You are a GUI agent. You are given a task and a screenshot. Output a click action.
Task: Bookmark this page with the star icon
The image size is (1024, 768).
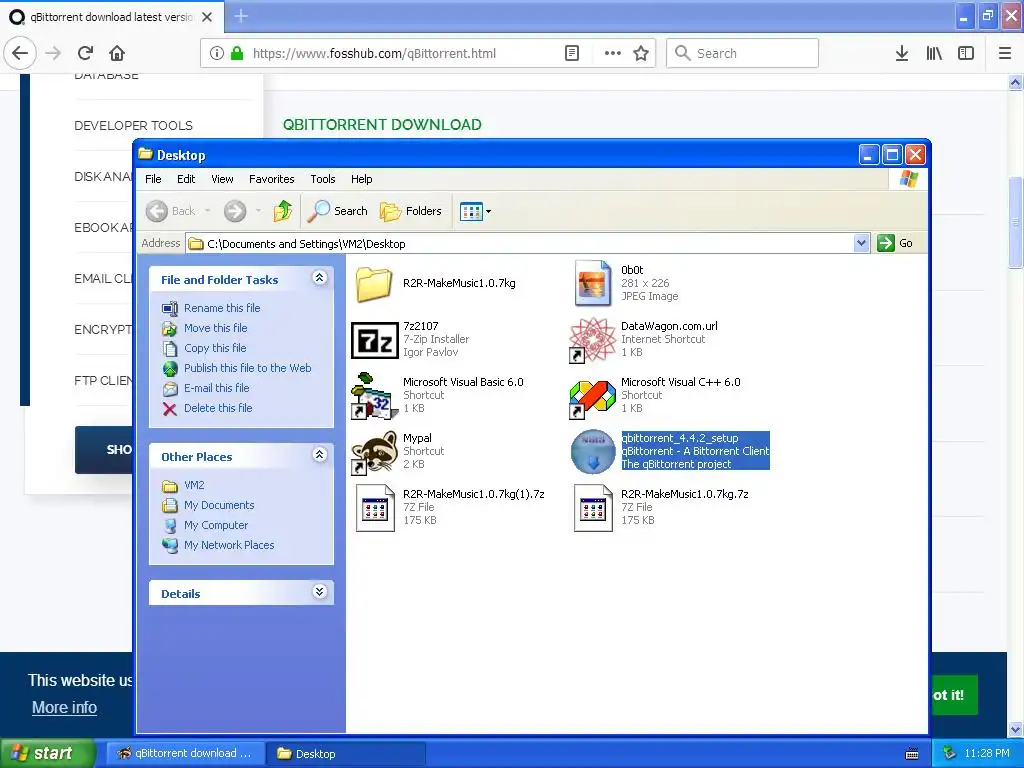tap(641, 54)
